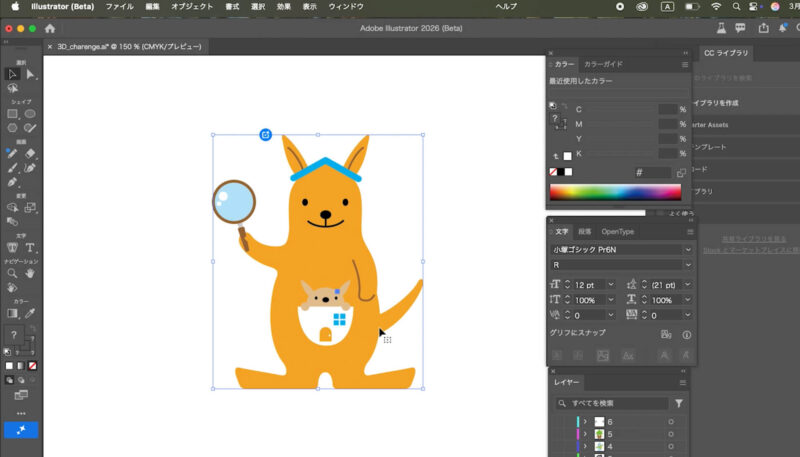Switch to the OpenType tab
The width and height of the screenshot is (800, 457).
(617, 232)
